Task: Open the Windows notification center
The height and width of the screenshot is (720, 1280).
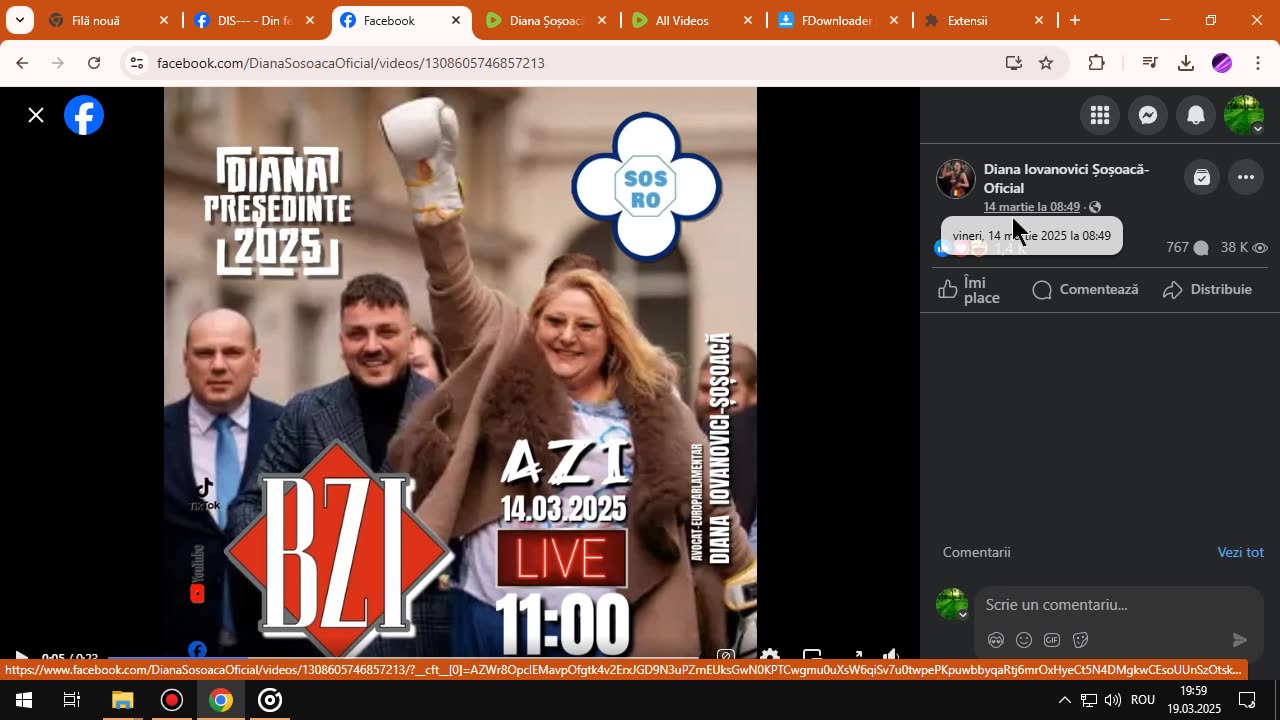Action: click(1247, 700)
